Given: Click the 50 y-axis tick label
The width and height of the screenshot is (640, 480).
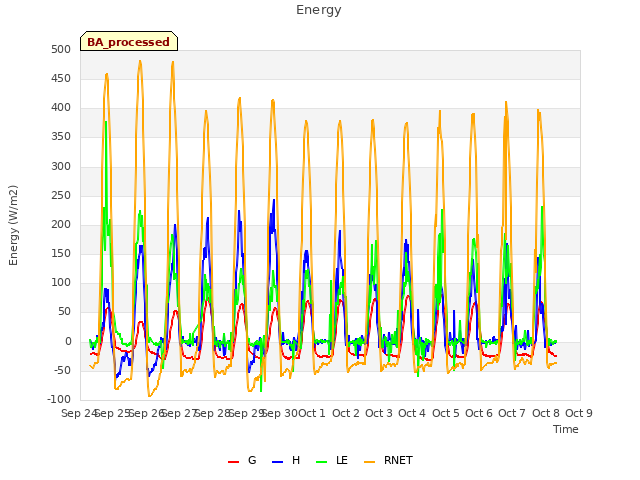Looking at the screenshot, I should click(x=64, y=312).
